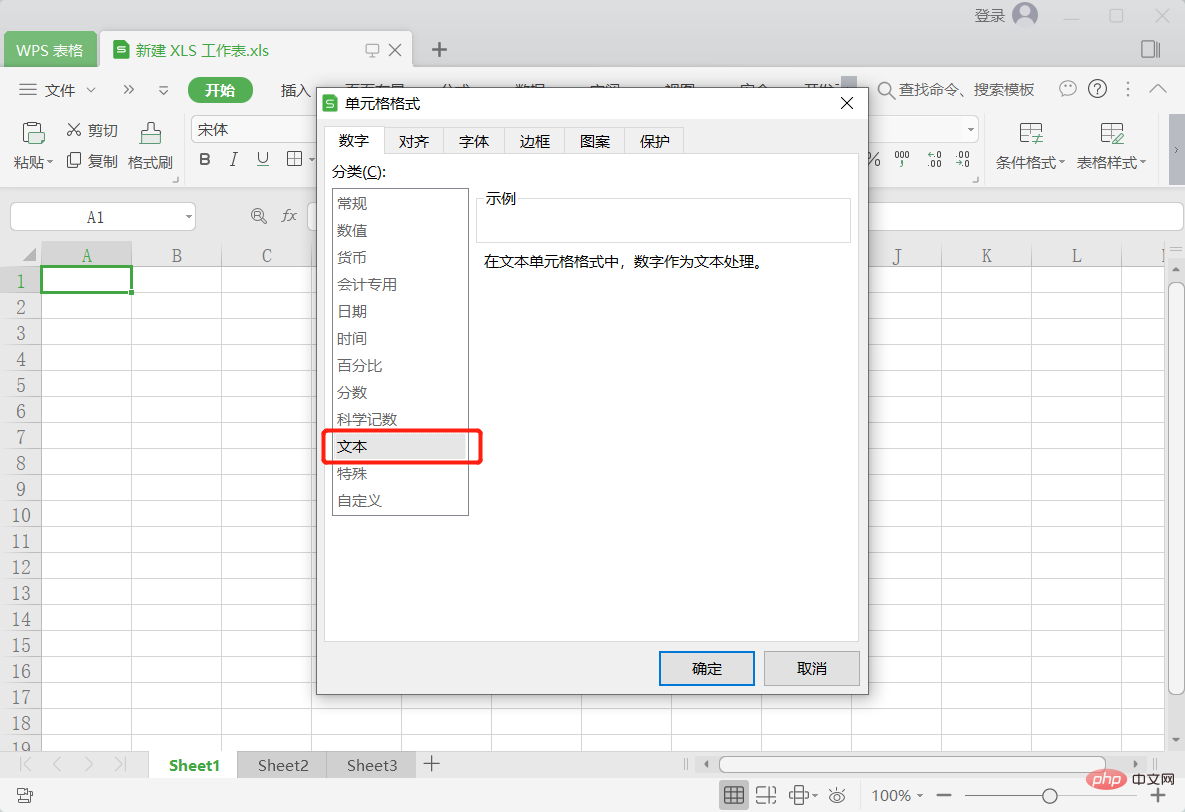The height and width of the screenshot is (812, 1185).
Task: Click the Paste clipboard icon
Action: [x=32, y=133]
